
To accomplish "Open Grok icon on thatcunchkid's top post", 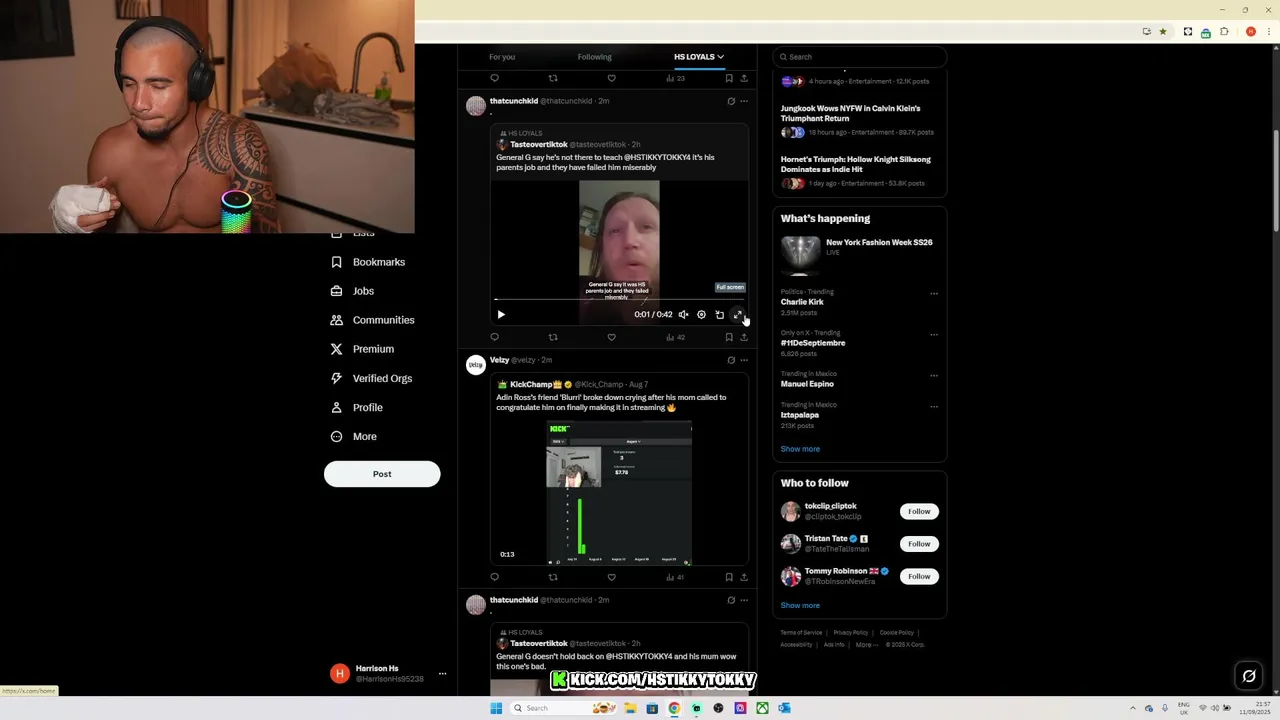I will (731, 101).
